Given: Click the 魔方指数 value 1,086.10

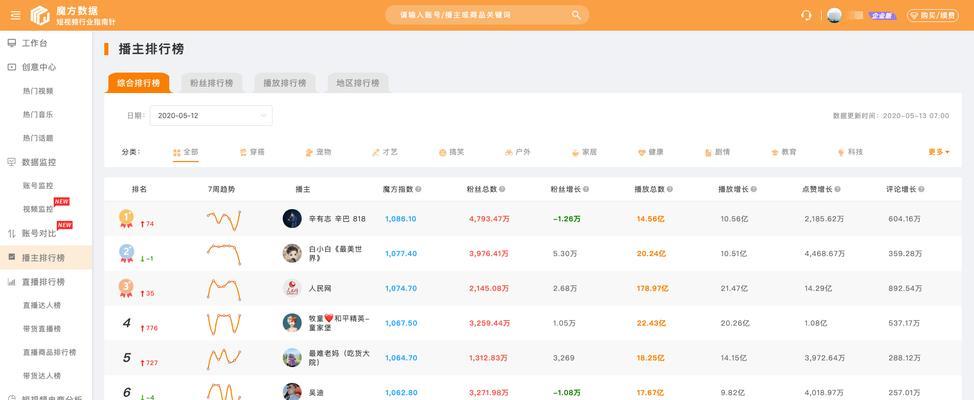Looking at the screenshot, I should (401, 219).
